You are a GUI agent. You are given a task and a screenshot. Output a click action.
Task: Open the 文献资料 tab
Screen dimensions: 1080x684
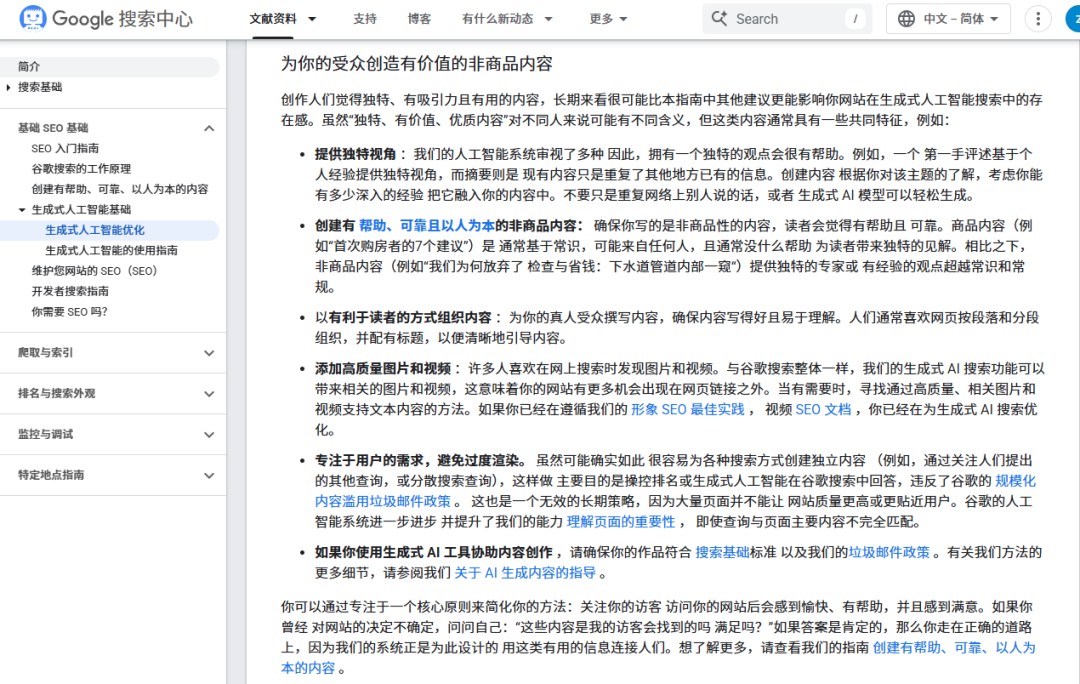[x=273, y=19]
